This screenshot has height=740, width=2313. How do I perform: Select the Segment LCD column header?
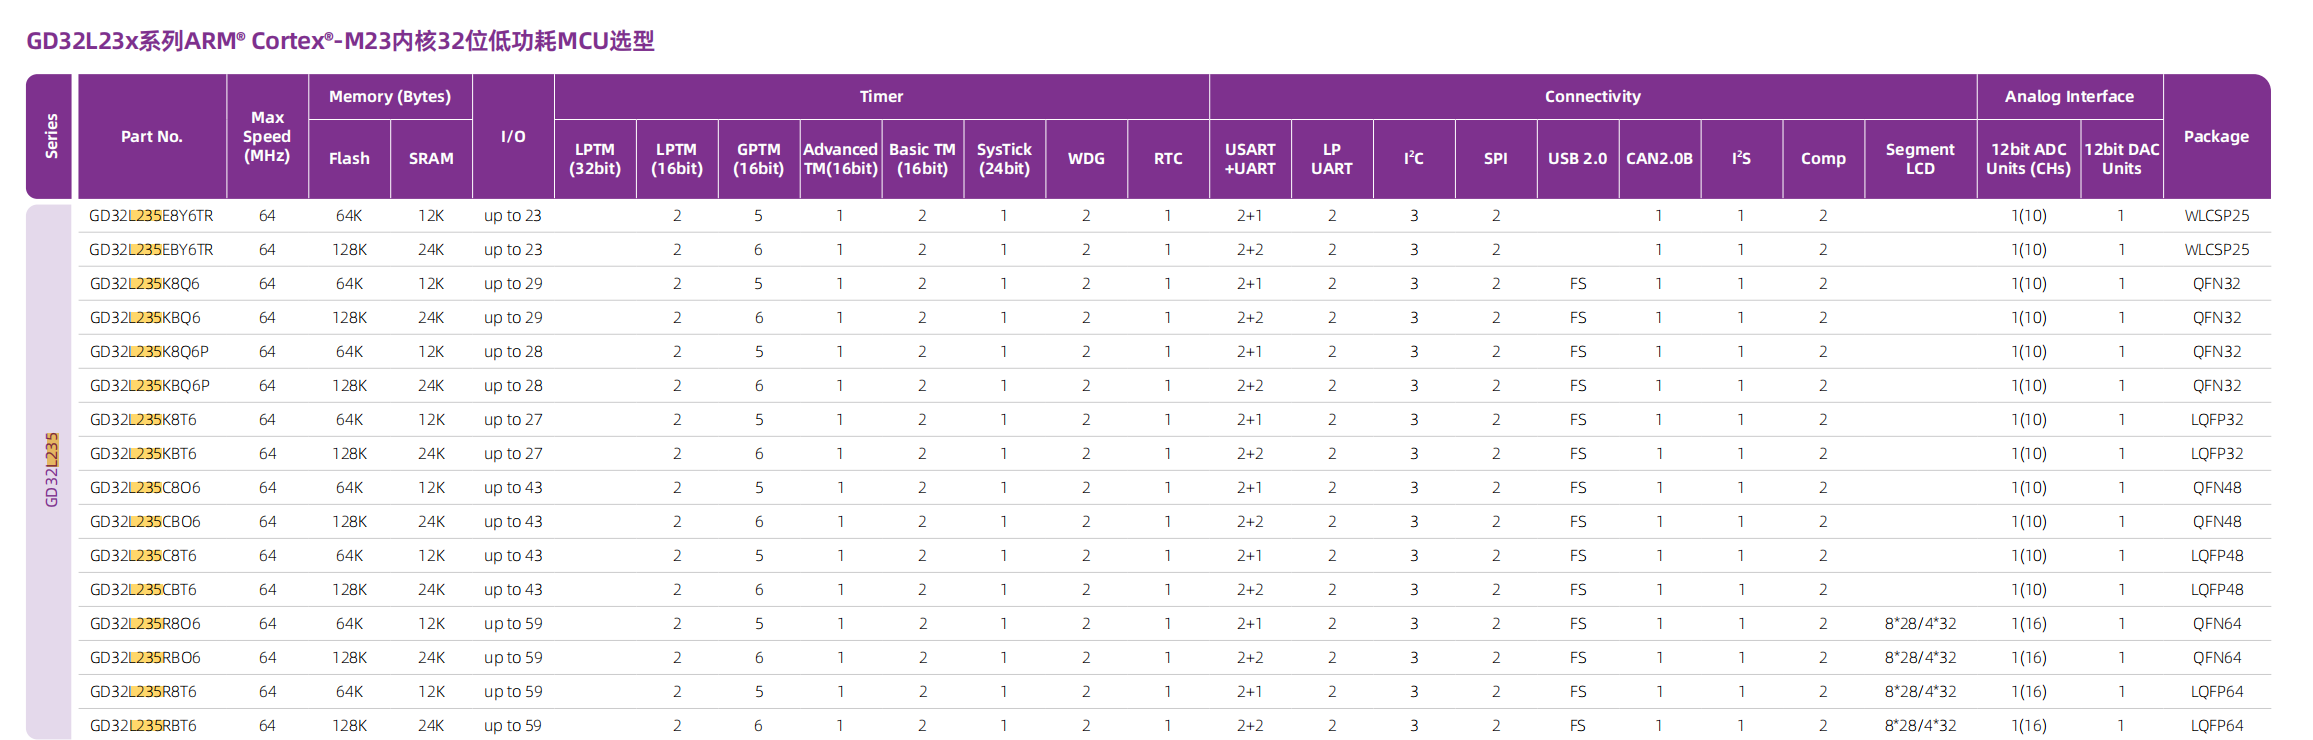coord(1919,159)
